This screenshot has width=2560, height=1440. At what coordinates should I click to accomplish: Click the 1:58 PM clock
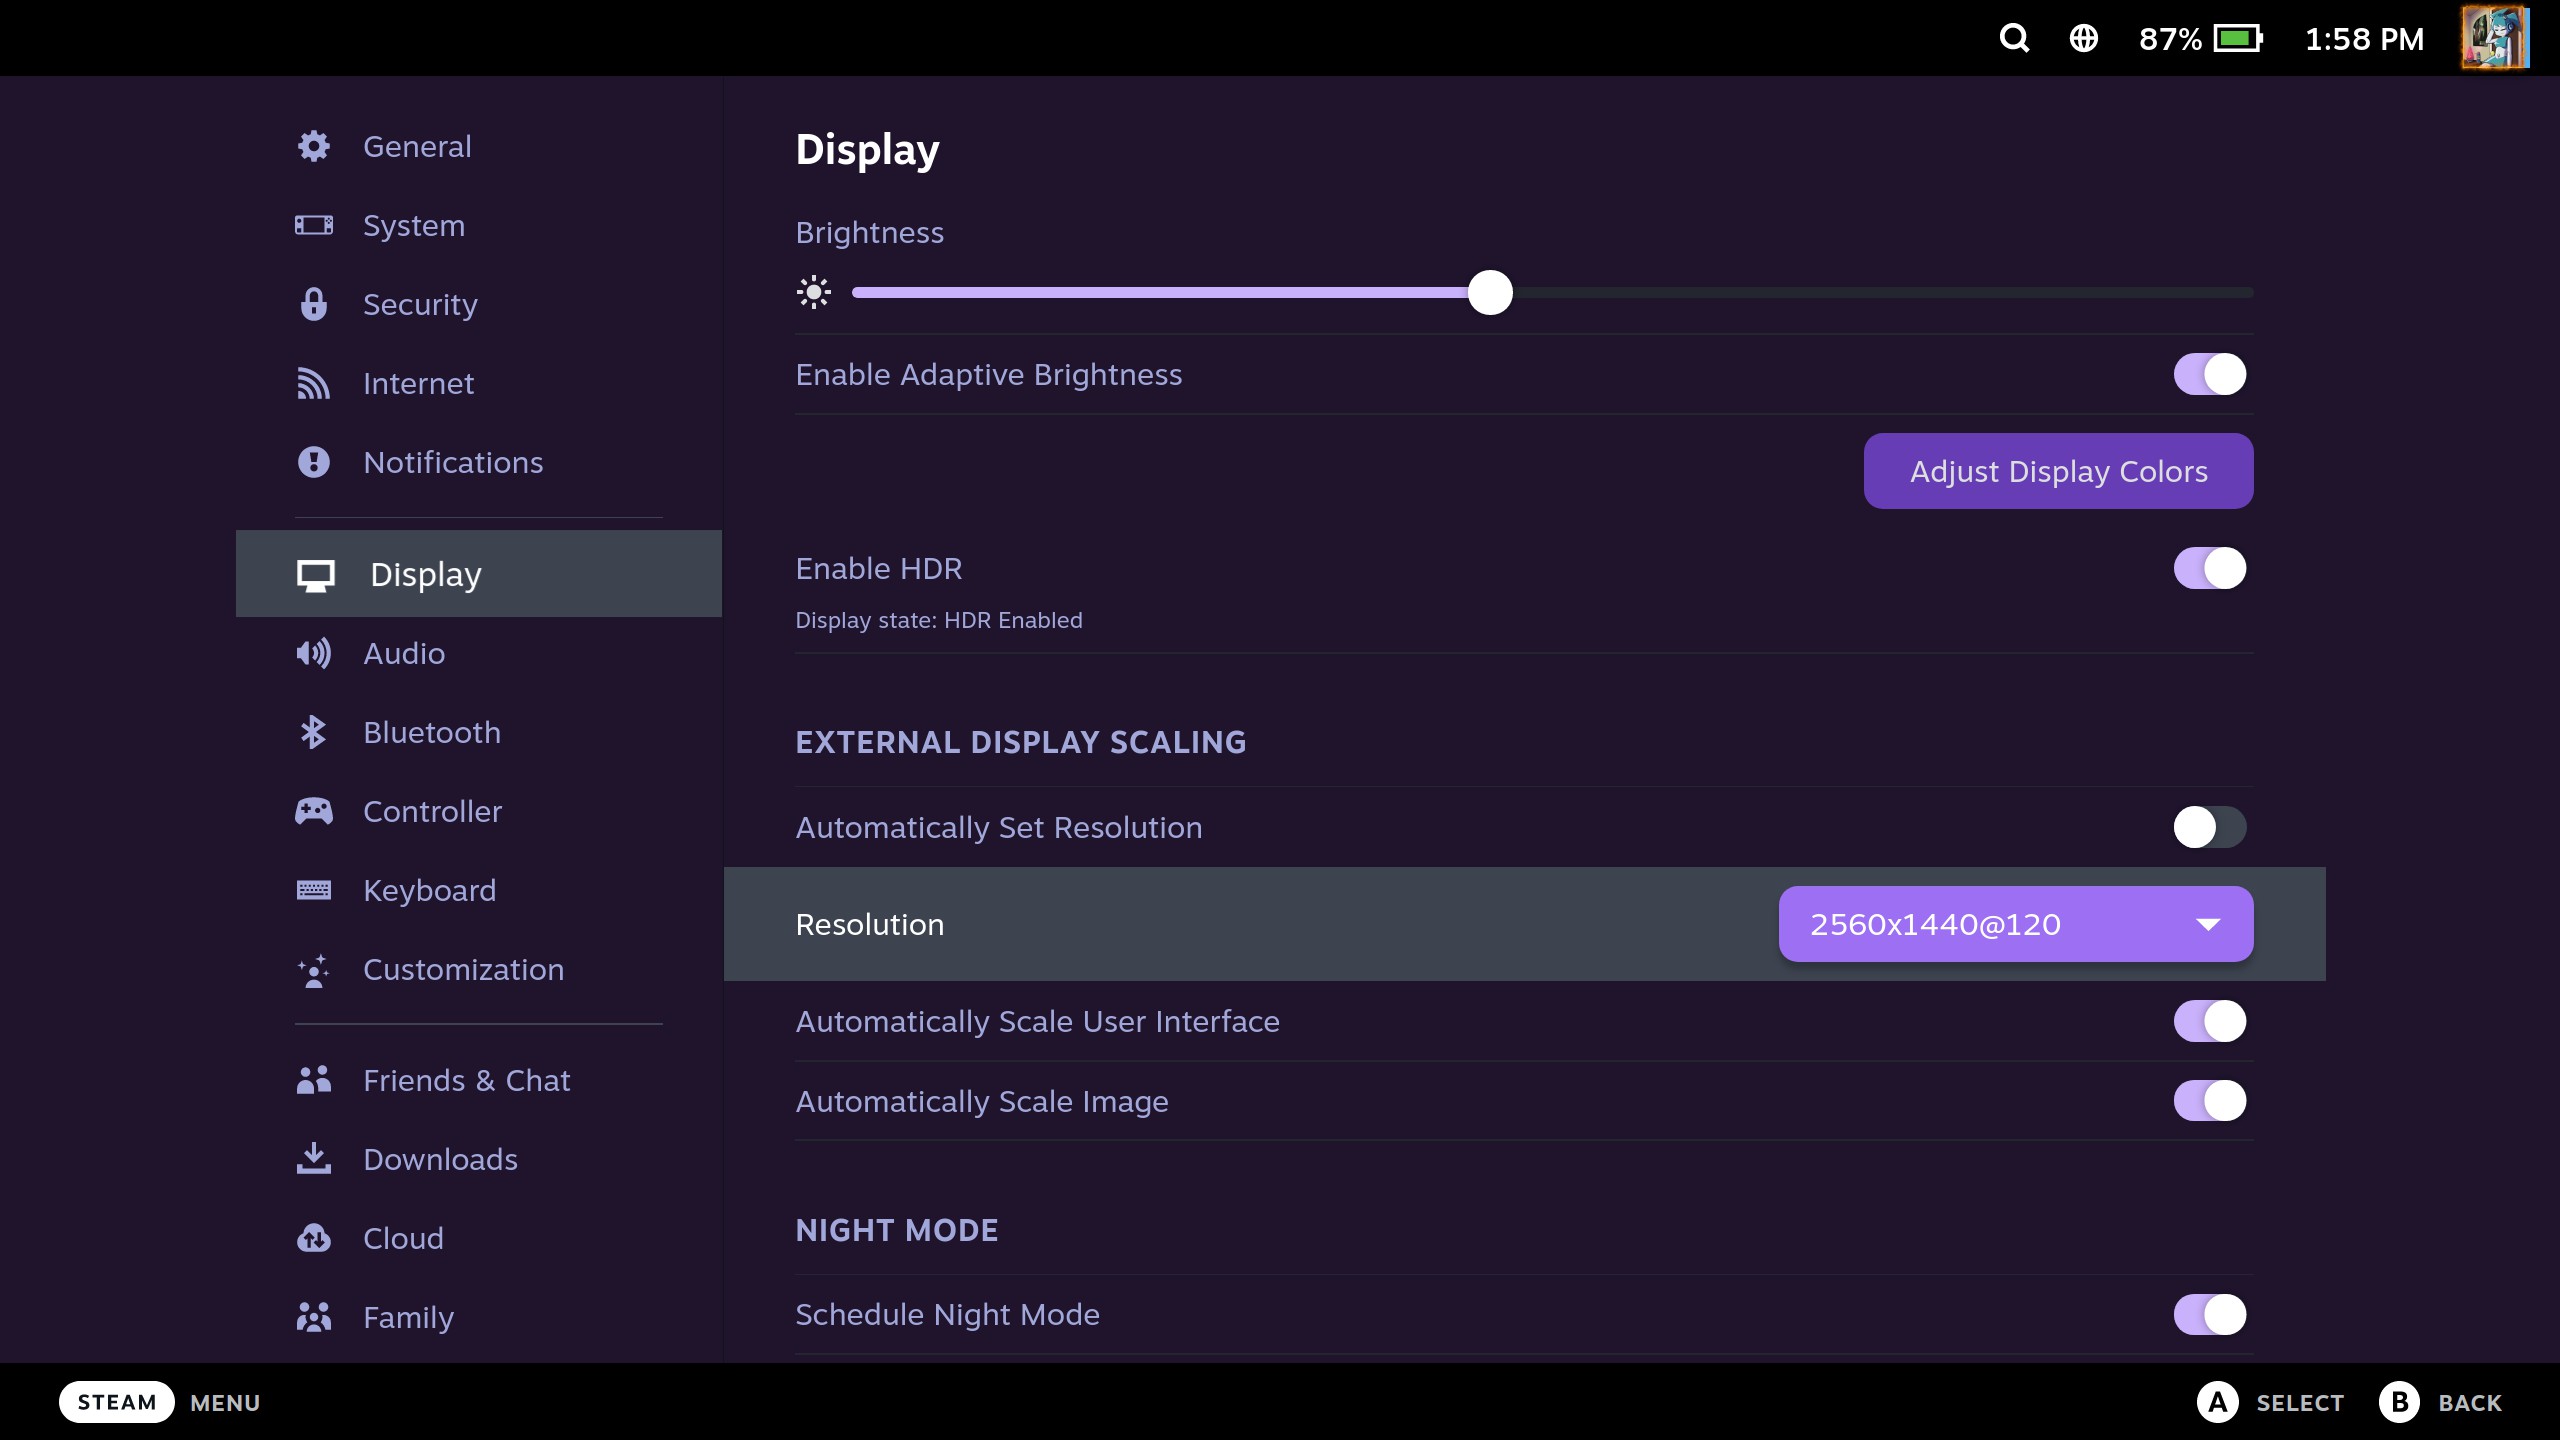coord(2364,39)
